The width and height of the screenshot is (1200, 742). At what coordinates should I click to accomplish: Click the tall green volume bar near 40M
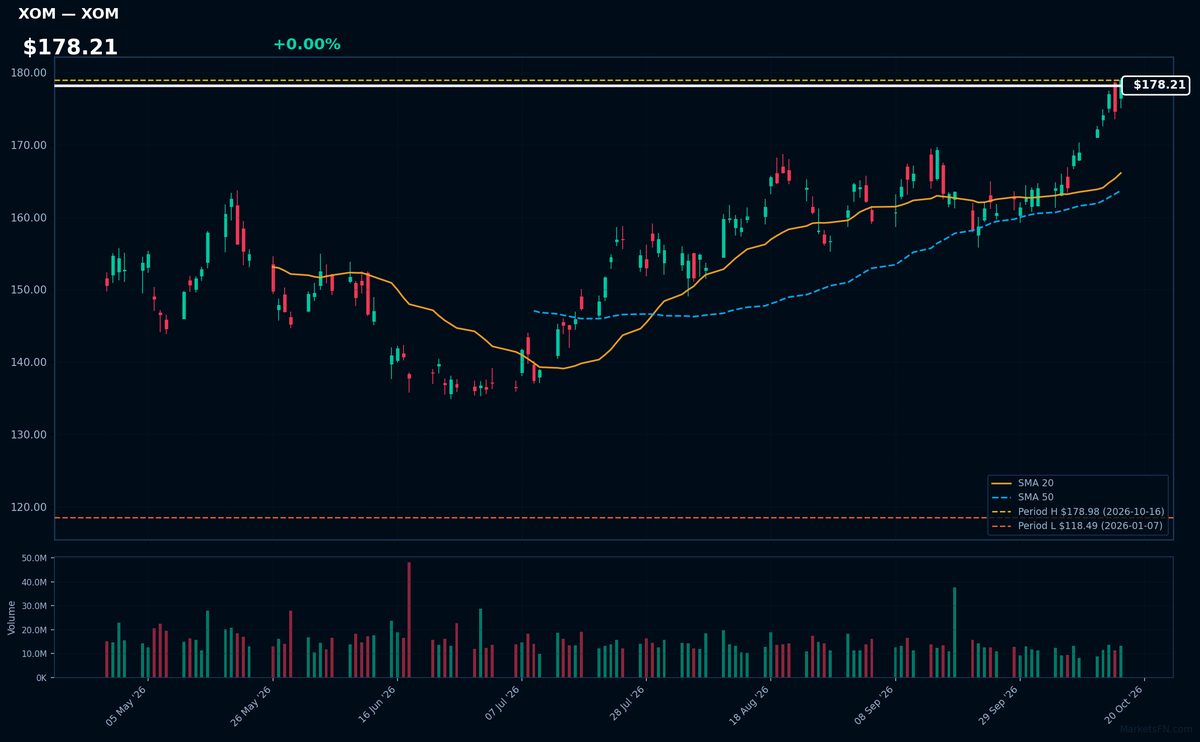pyautogui.click(x=954, y=633)
